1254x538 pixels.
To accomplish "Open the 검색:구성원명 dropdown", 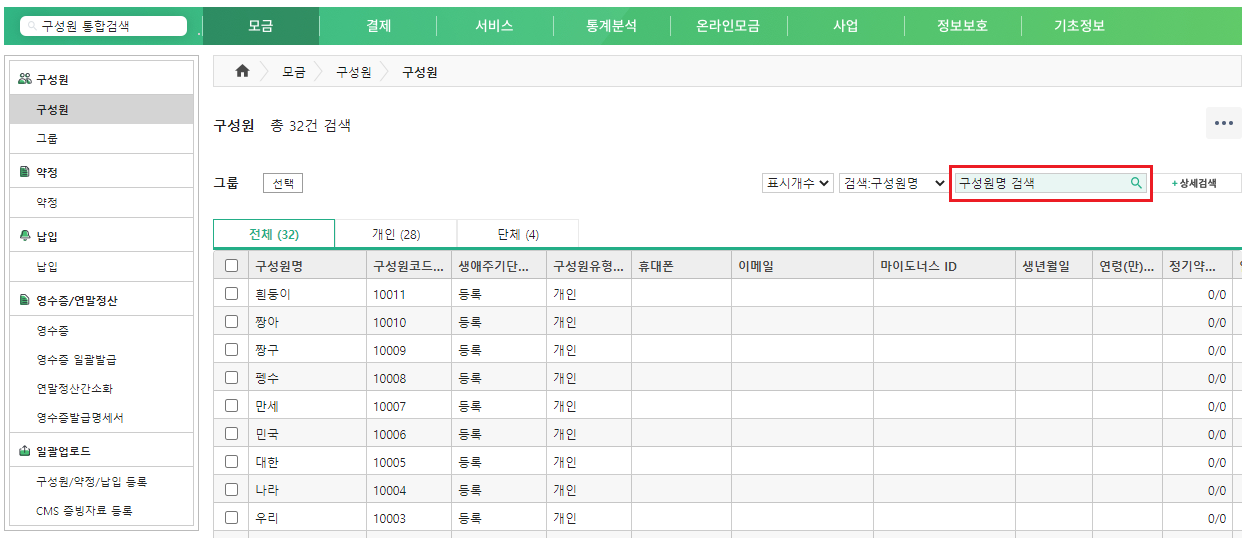I will [893, 183].
